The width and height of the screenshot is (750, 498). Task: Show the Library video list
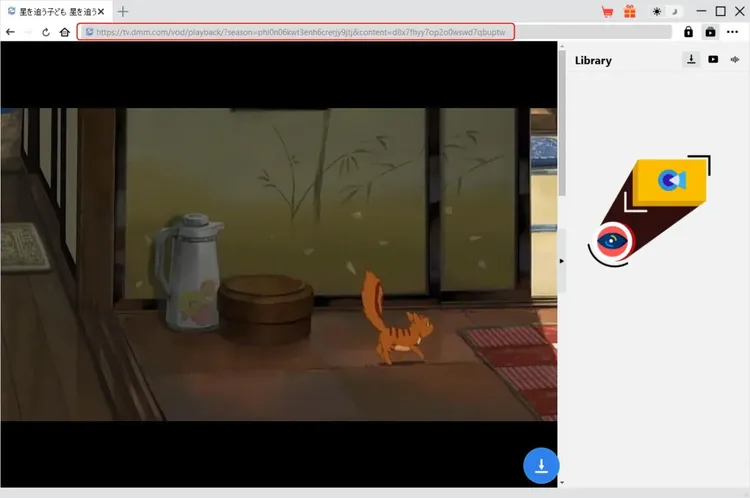coord(713,60)
